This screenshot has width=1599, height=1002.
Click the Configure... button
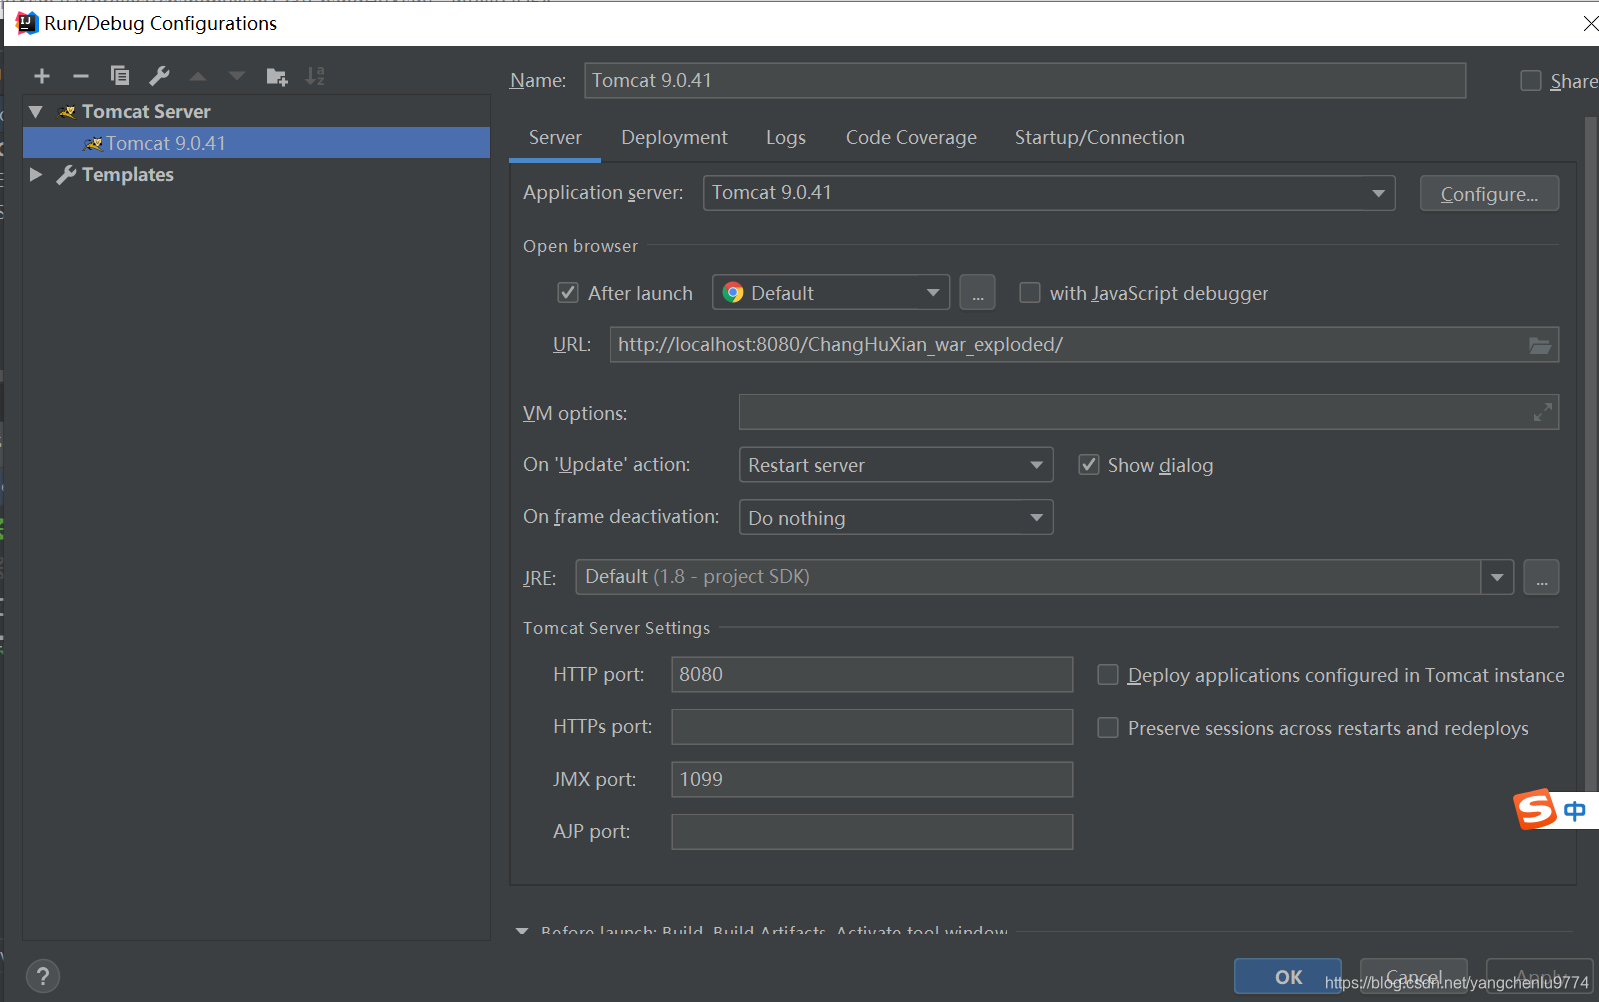1489,194
